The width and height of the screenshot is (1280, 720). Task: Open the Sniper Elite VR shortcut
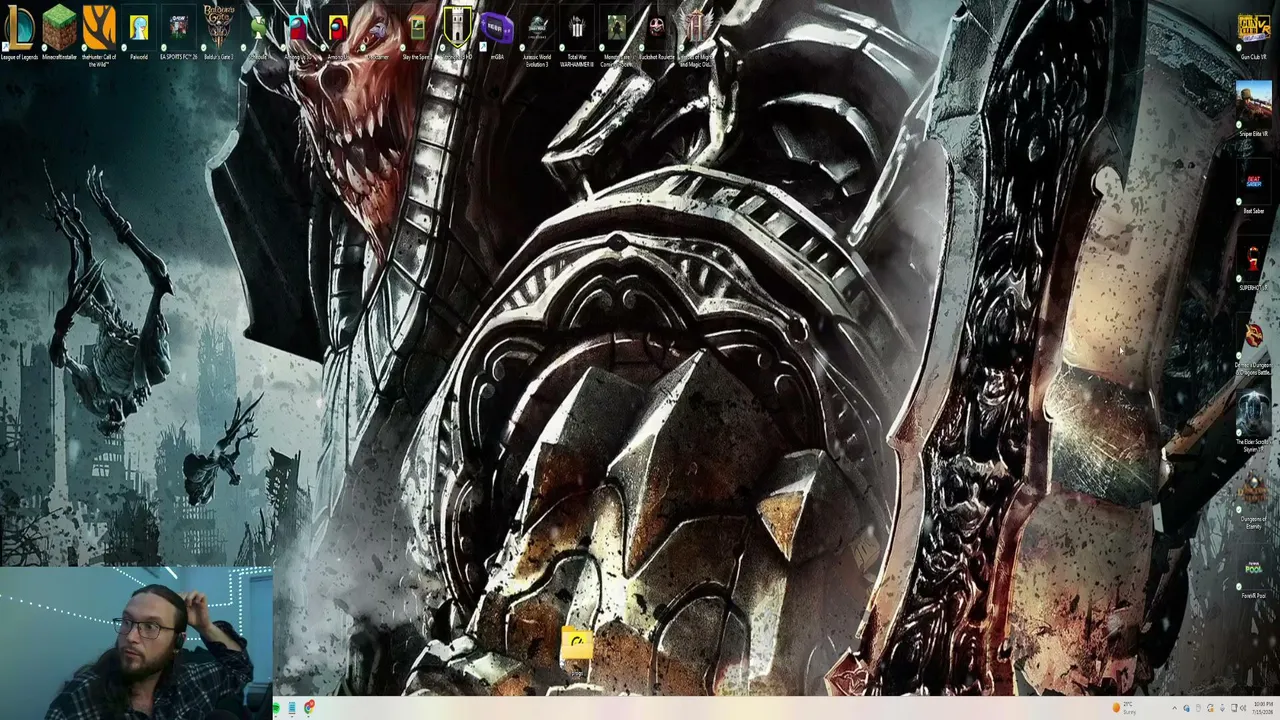tap(1254, 109)
